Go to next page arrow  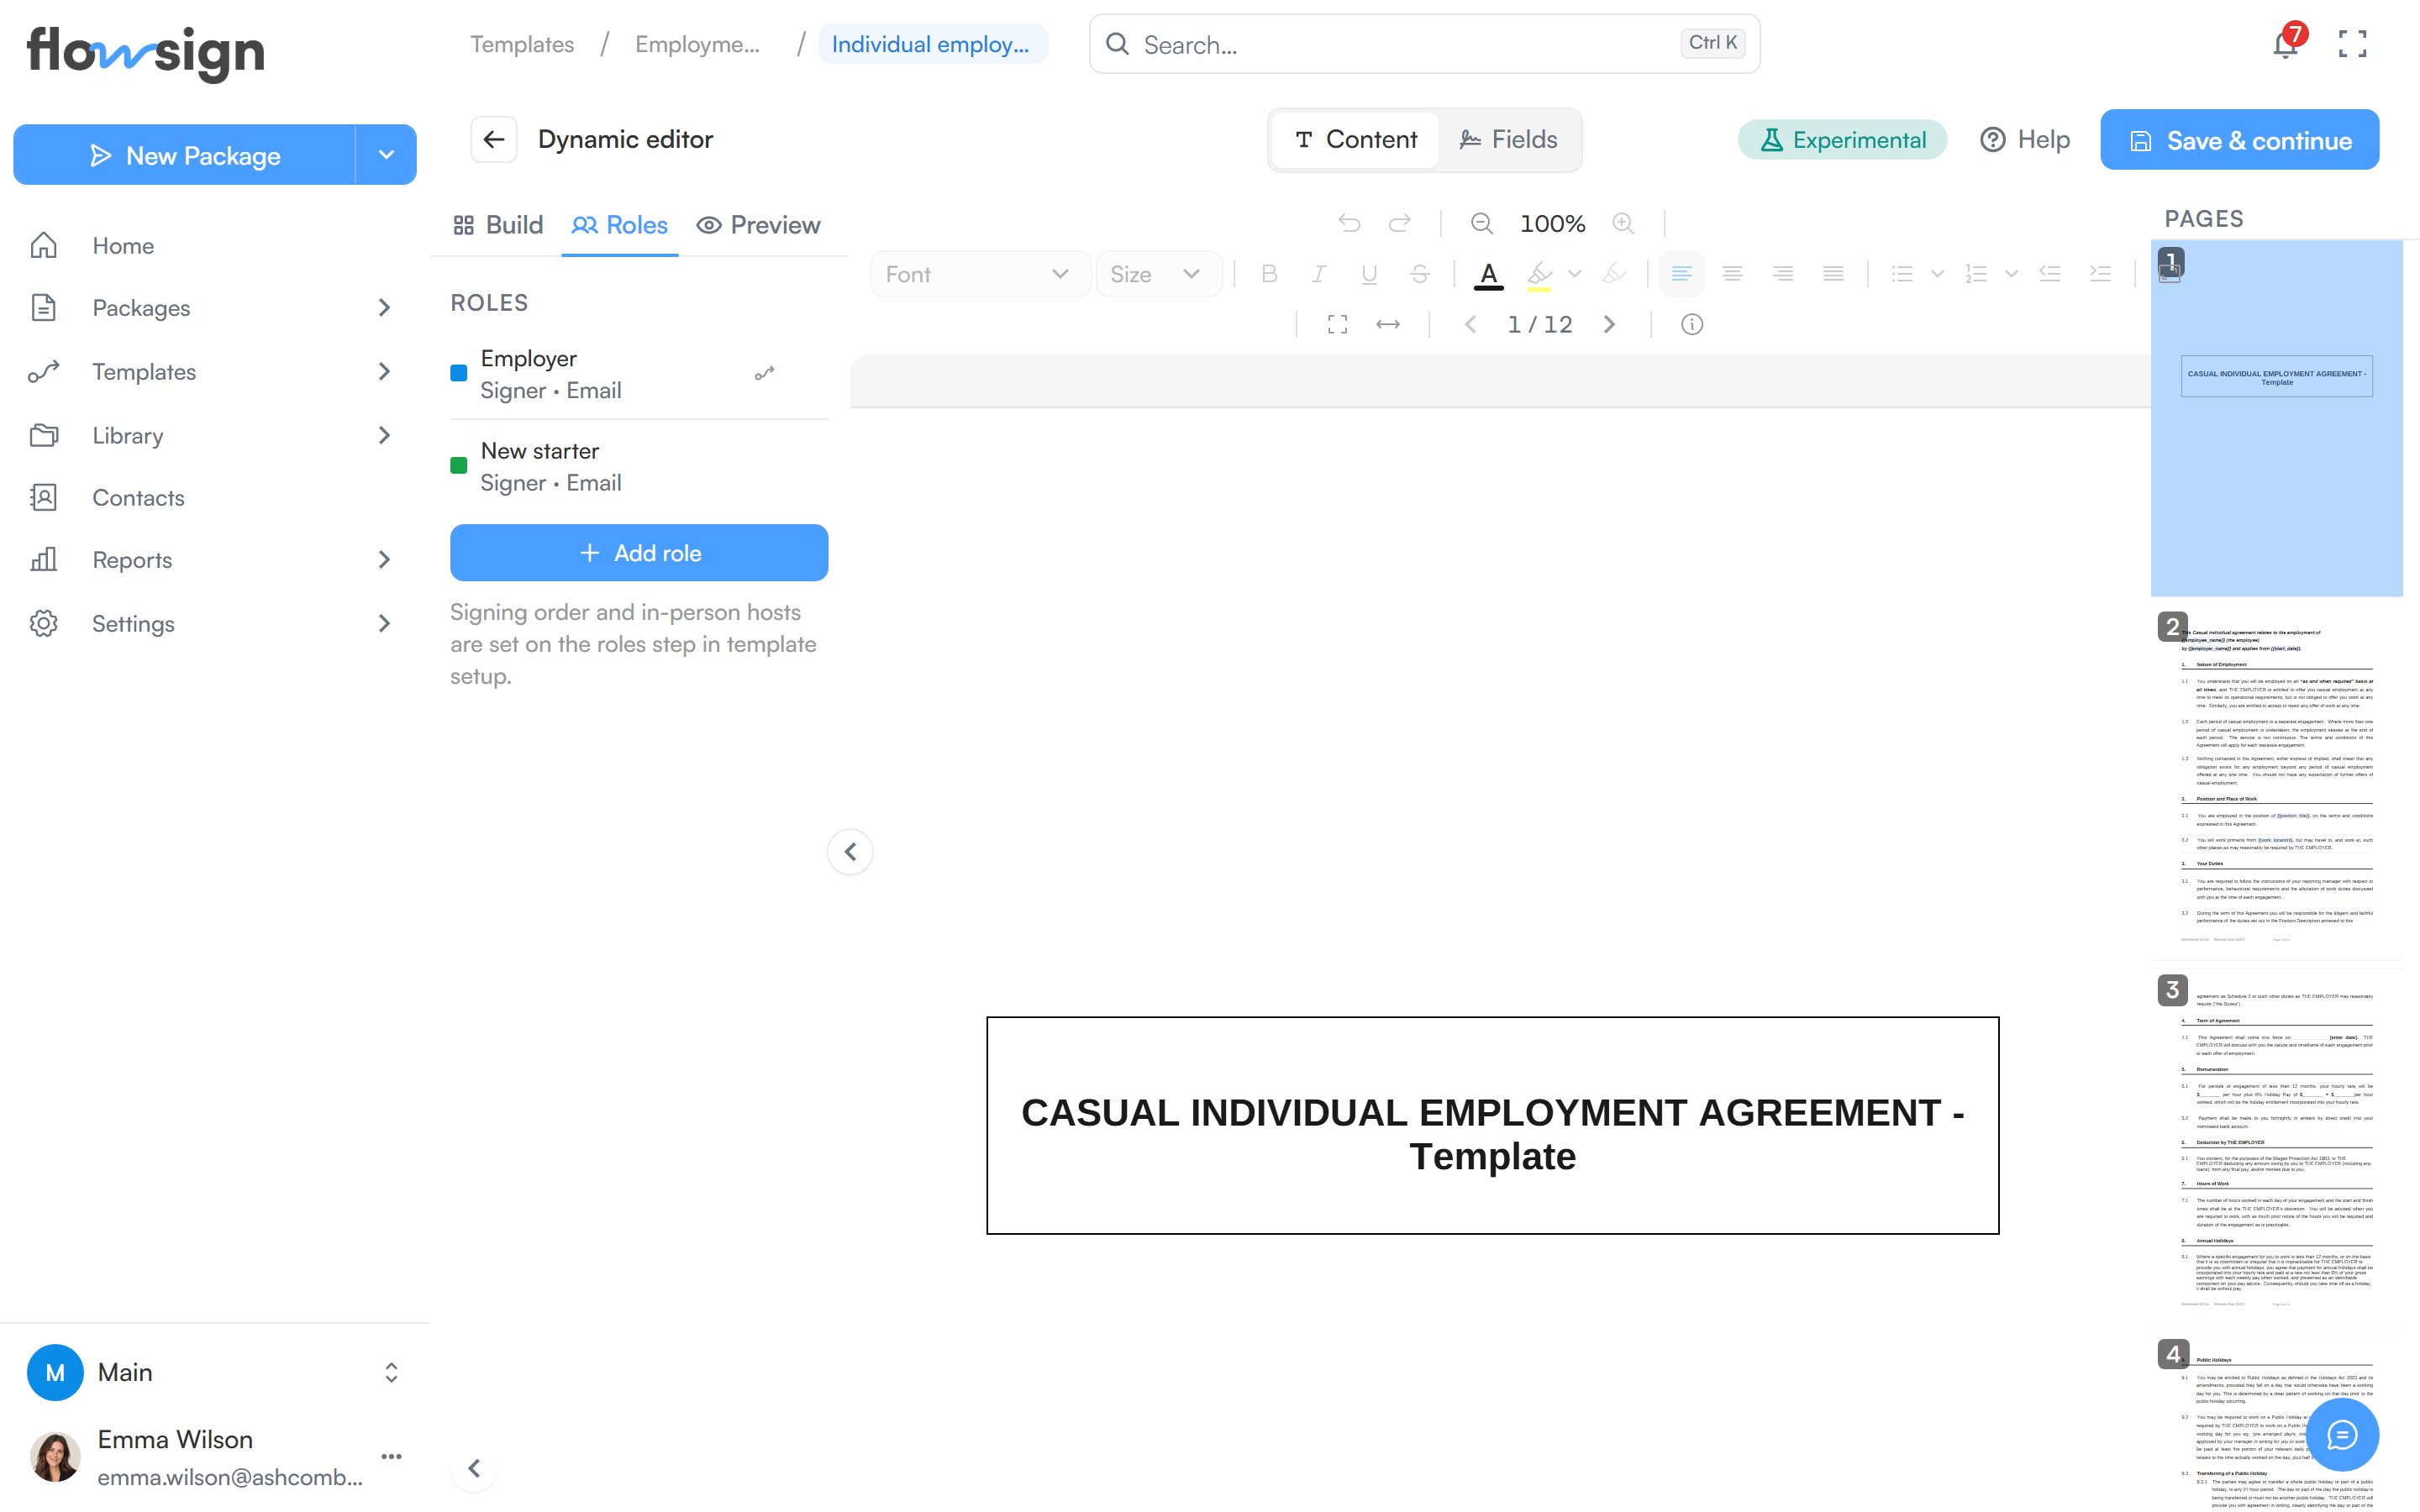(x=1609, y=324)
